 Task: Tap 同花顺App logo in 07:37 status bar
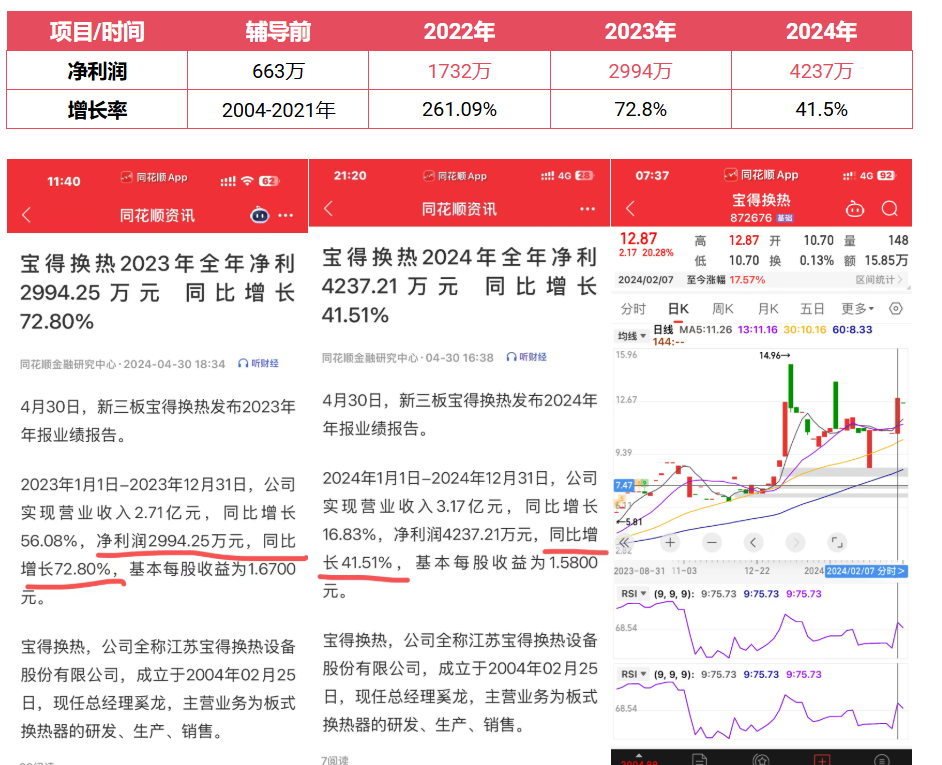[761, 175]
